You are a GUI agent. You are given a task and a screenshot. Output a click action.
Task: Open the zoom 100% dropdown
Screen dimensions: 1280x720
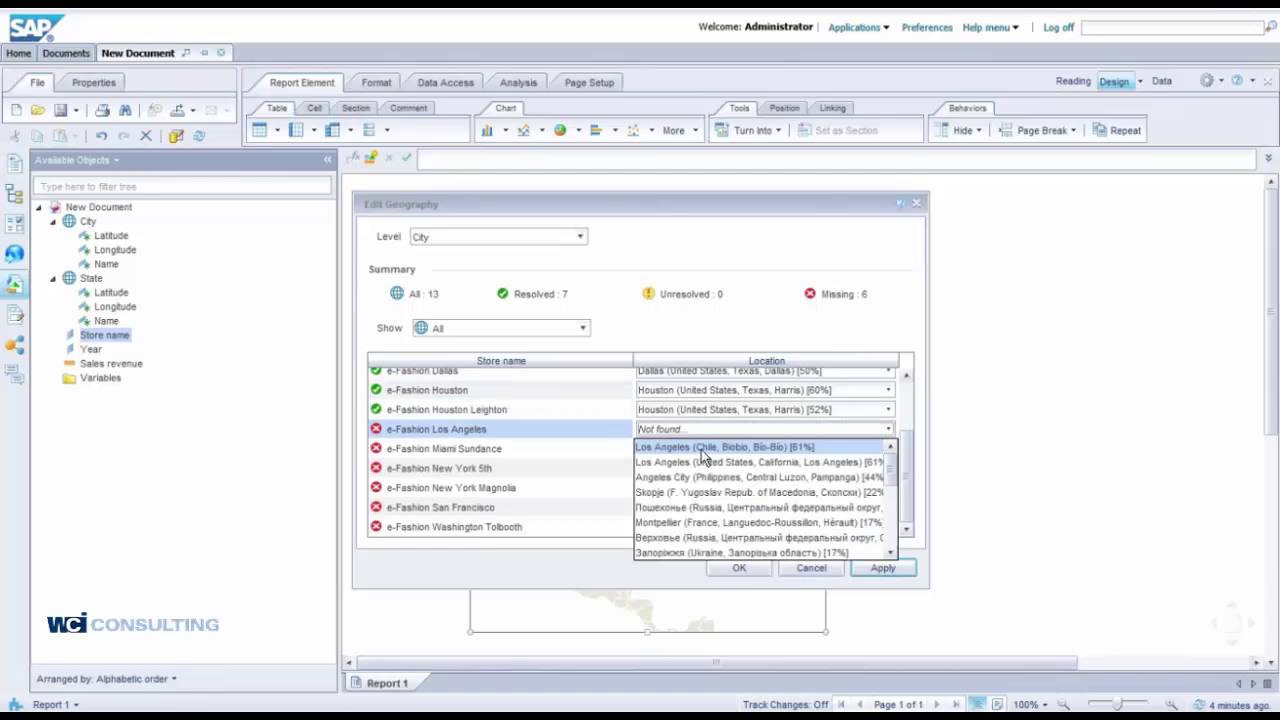point(1031,705)
